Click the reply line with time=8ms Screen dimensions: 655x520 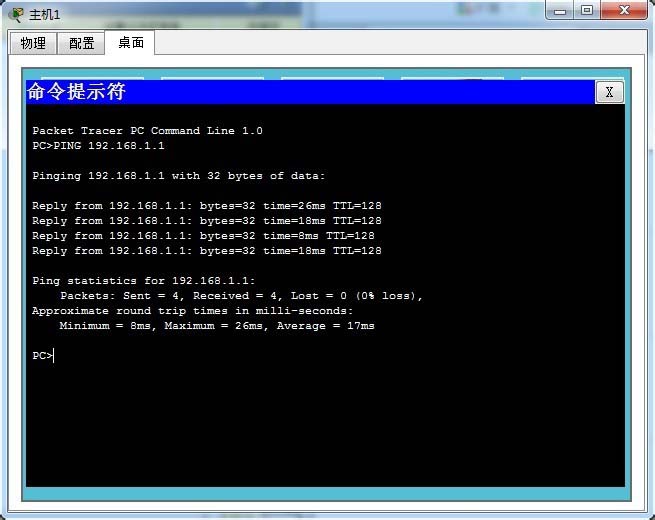point(203,236)
